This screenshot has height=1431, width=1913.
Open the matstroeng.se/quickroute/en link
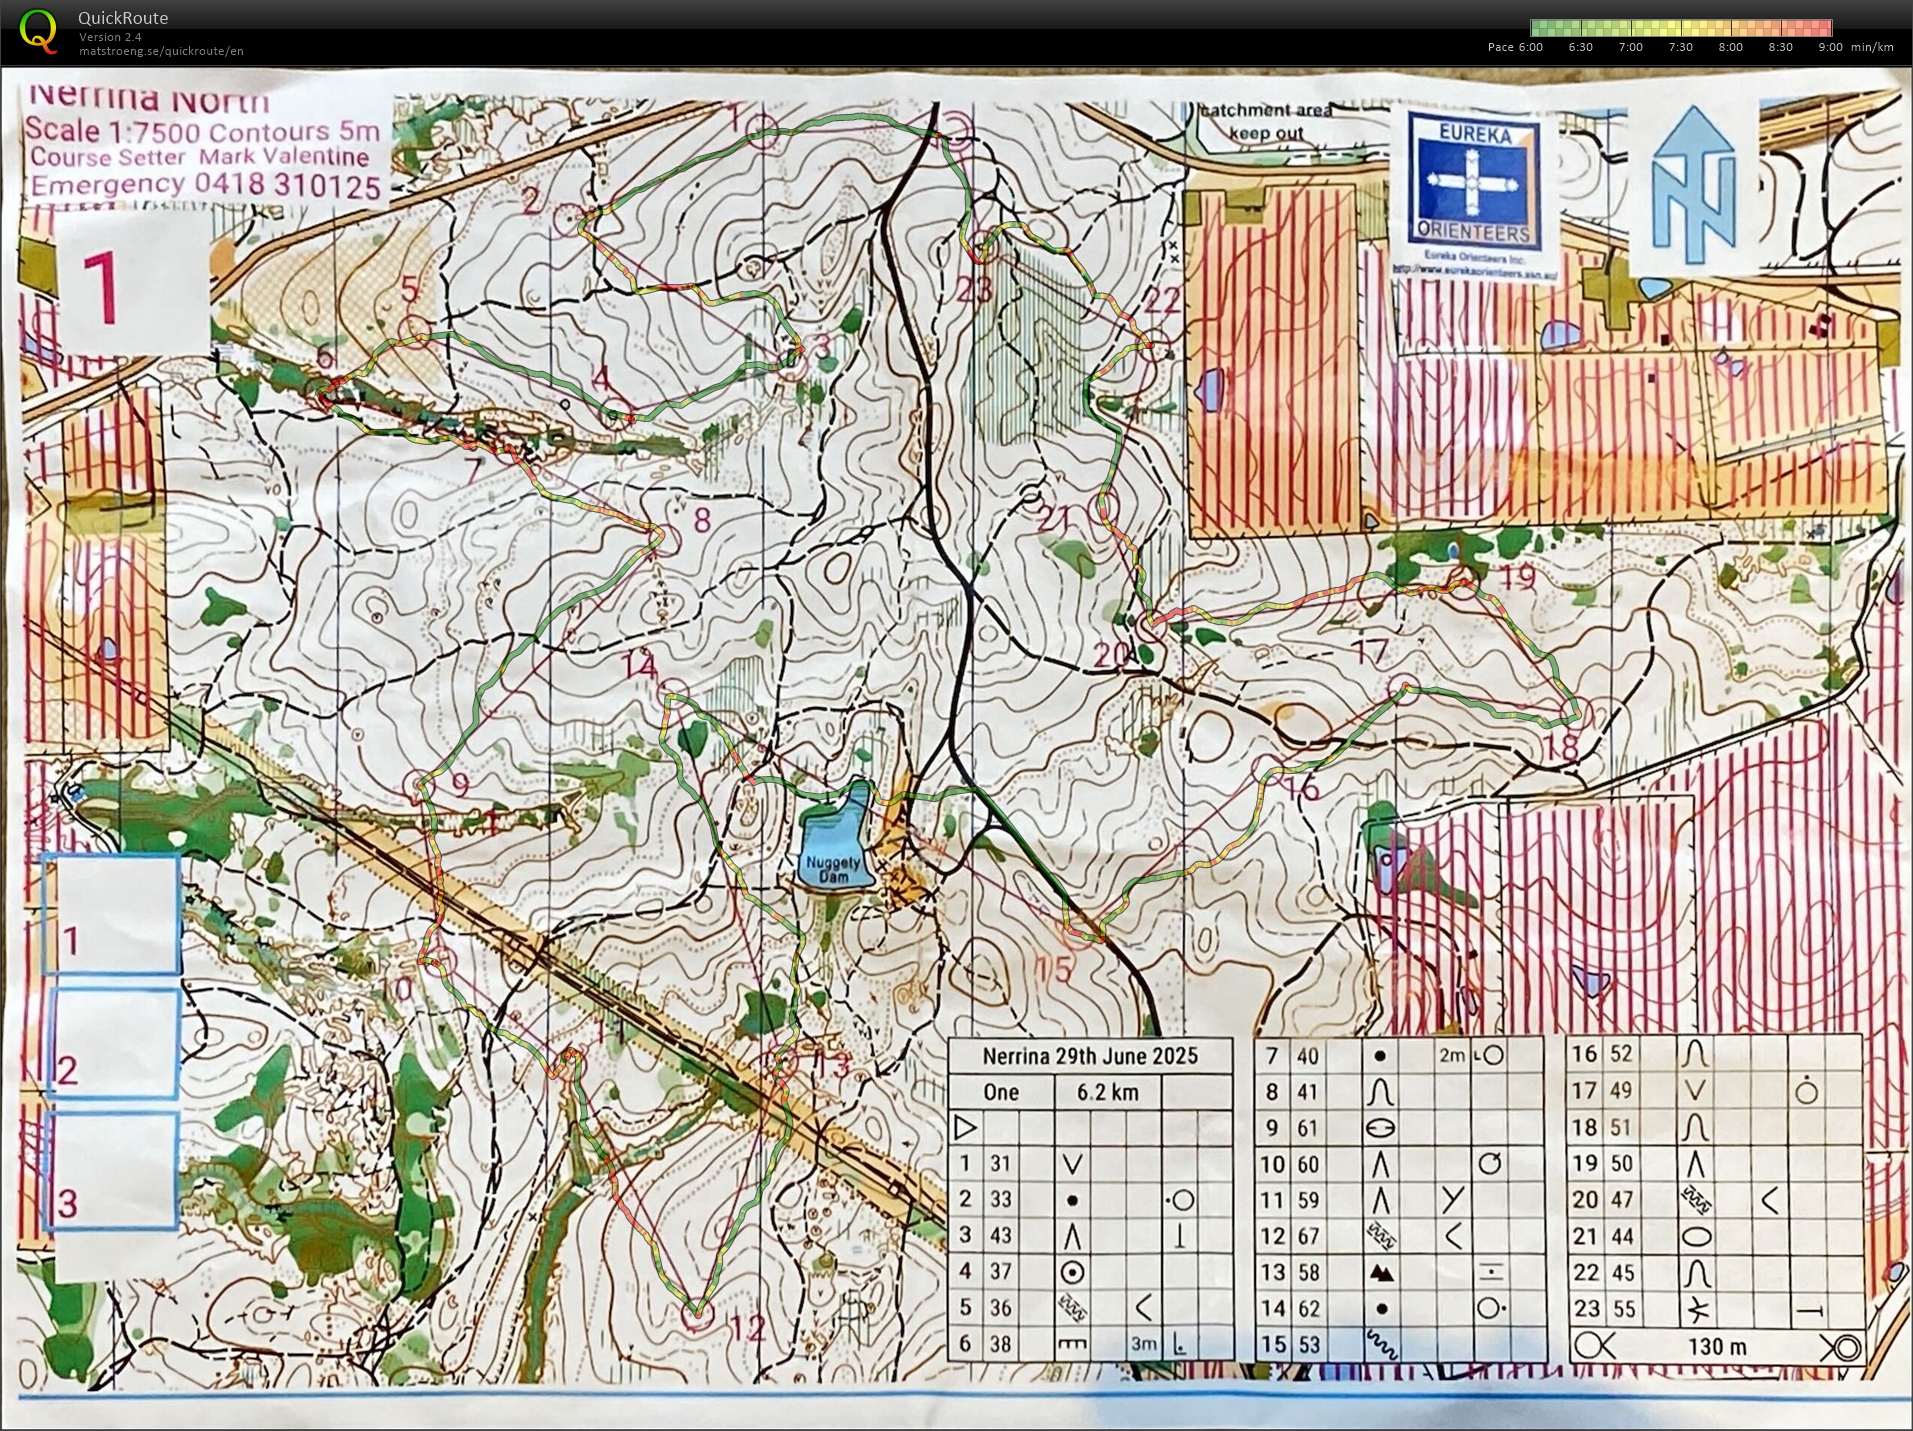tap(161, 51)
